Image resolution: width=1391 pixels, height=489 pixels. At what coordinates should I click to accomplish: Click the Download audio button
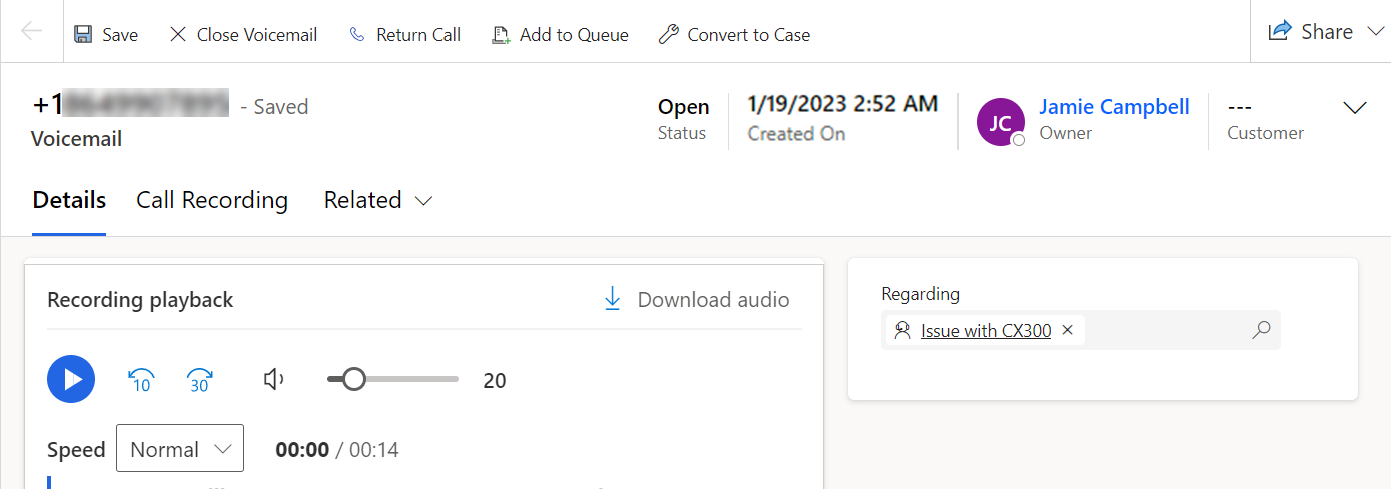696,300
